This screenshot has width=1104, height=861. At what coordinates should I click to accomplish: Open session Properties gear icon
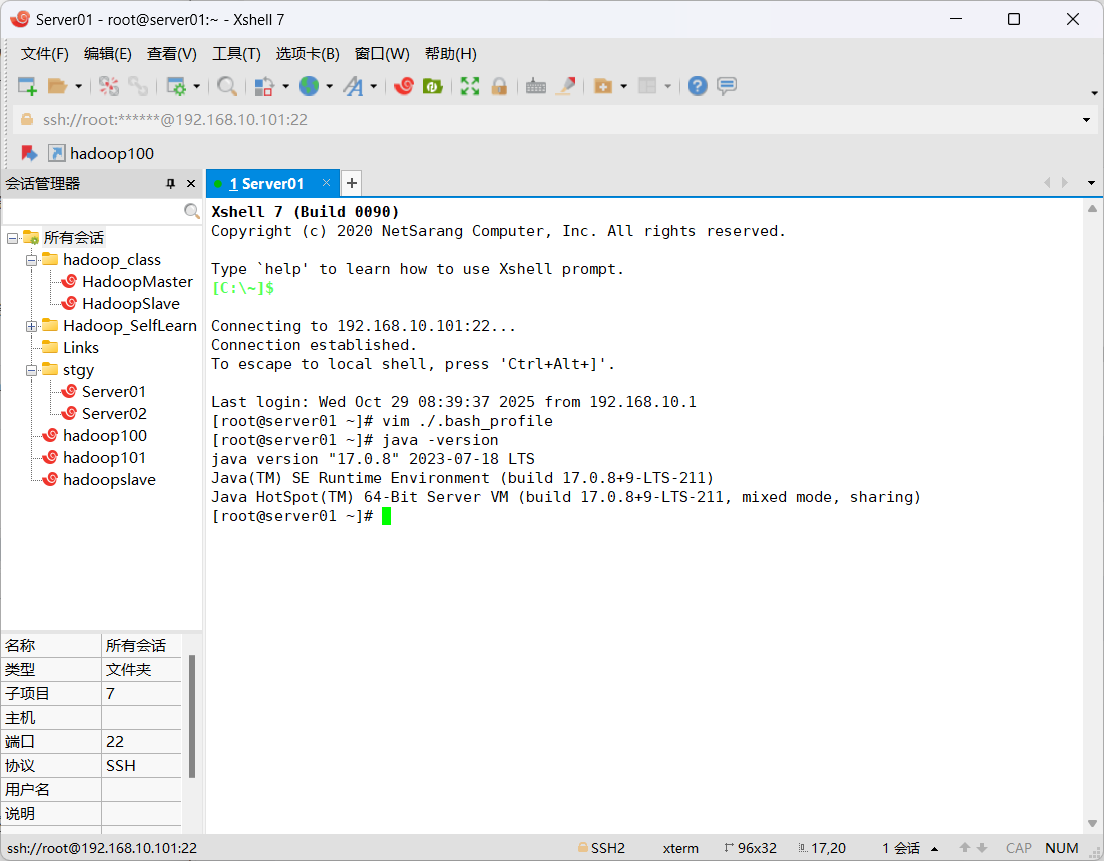point(175,86)
